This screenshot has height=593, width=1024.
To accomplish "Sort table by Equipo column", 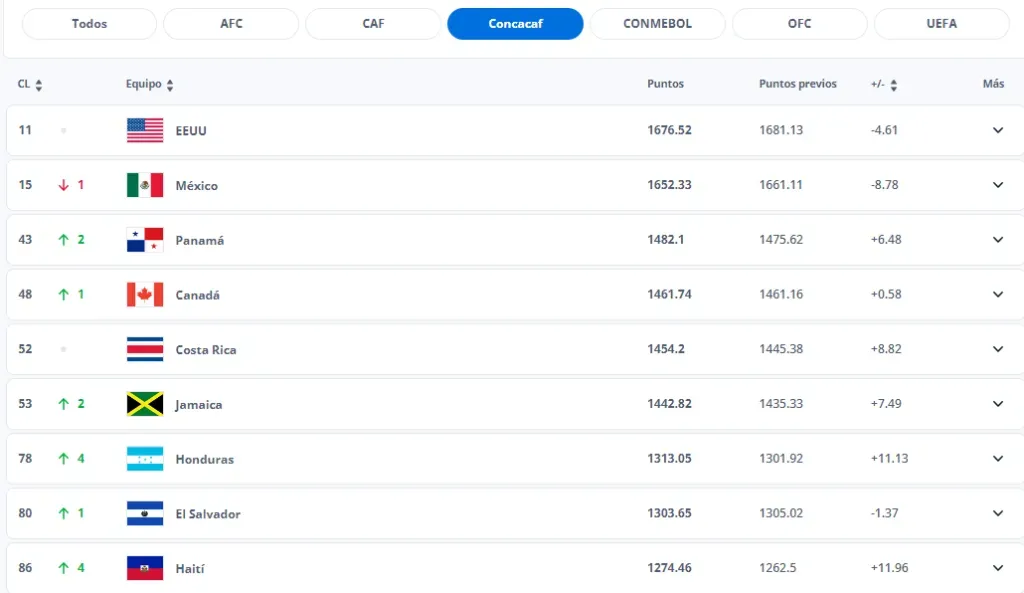I will [x=170, y=85].
